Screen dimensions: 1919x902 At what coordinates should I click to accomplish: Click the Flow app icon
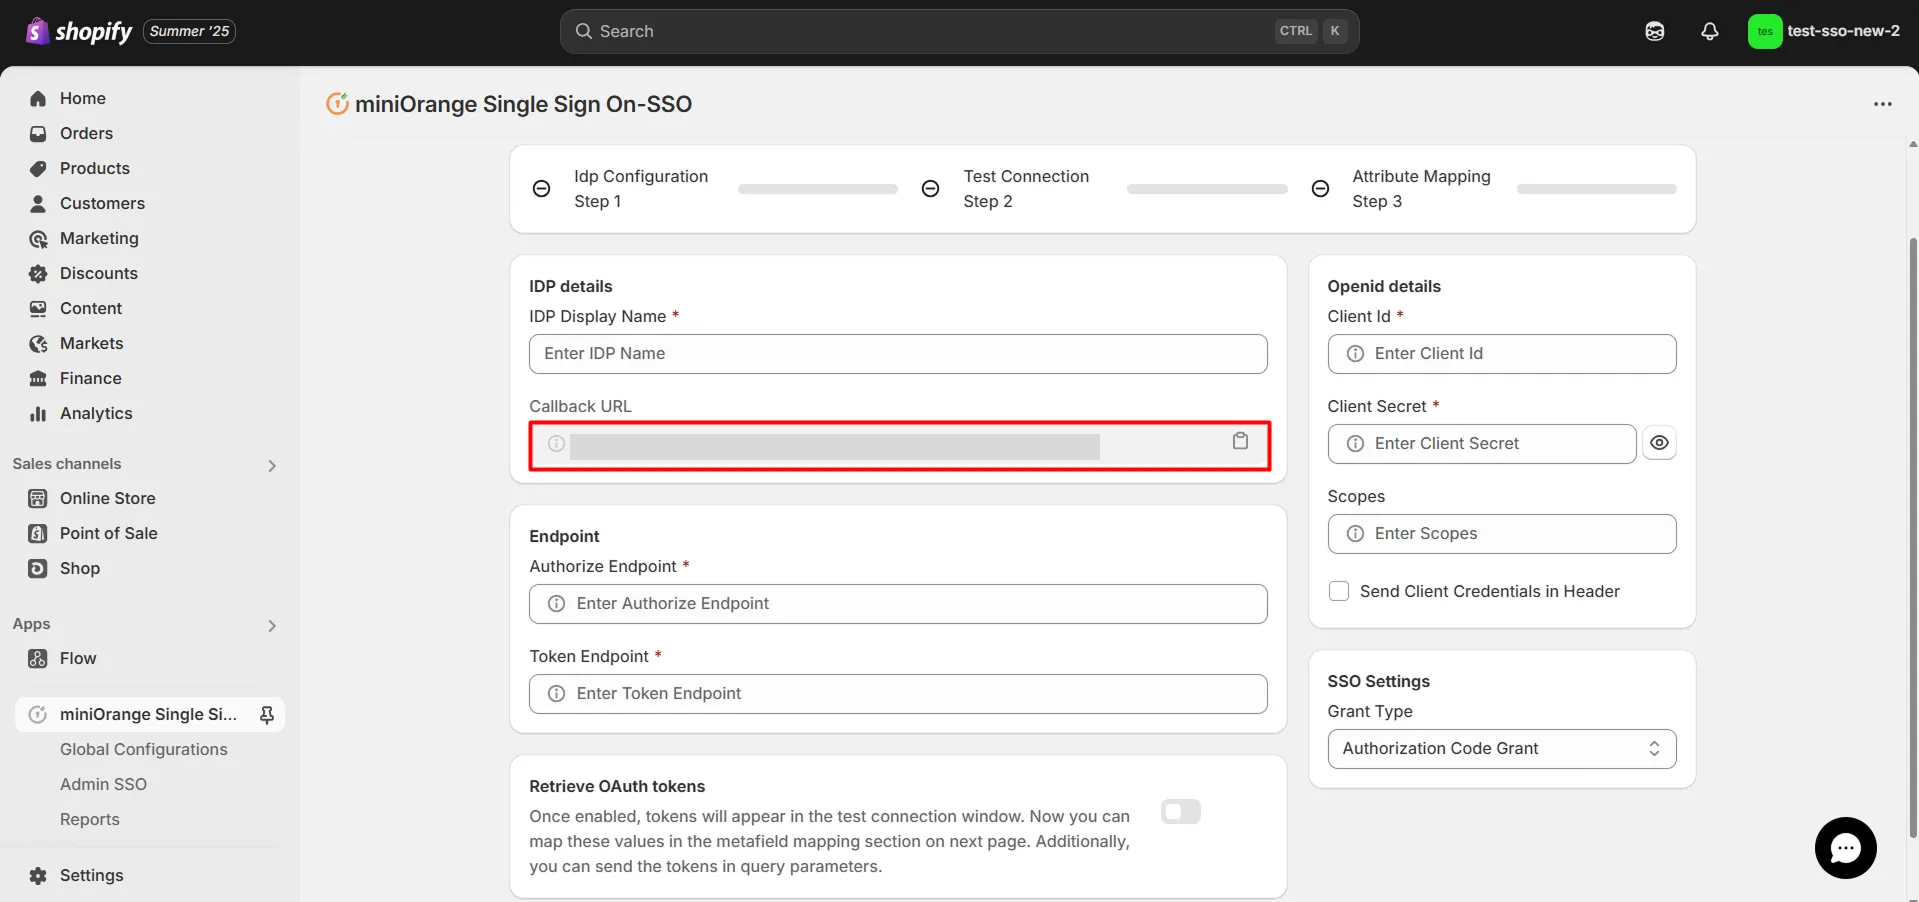tap(38, 658)
